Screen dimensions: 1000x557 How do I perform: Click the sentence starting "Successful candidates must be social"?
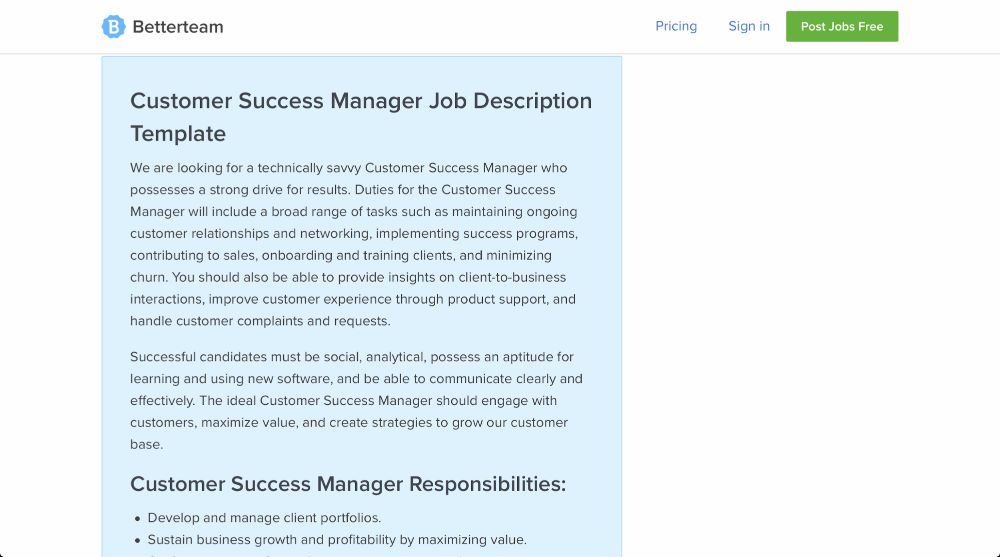coord(356,378)
